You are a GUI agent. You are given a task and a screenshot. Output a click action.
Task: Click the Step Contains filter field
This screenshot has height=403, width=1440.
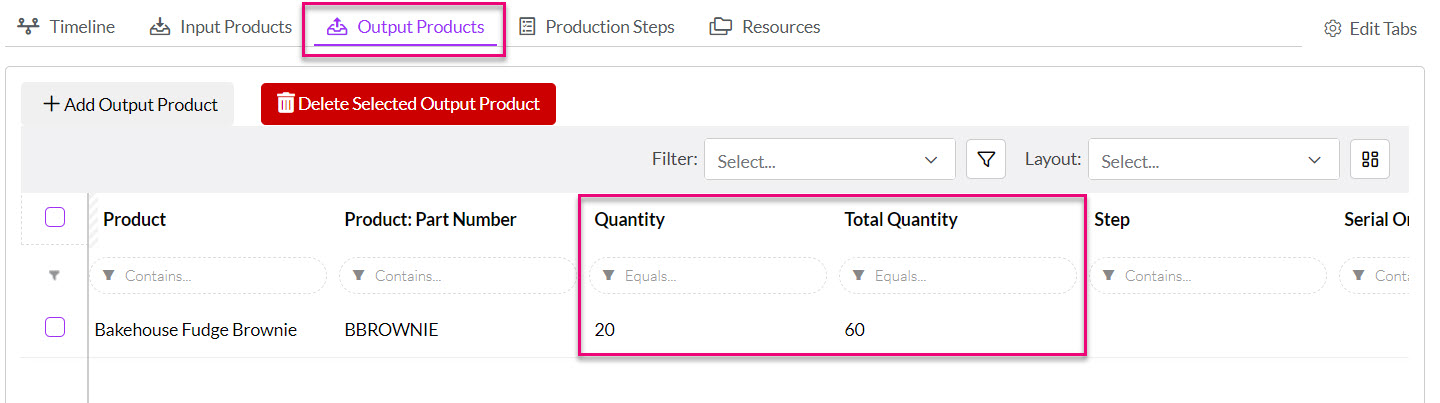(1208, 275)
